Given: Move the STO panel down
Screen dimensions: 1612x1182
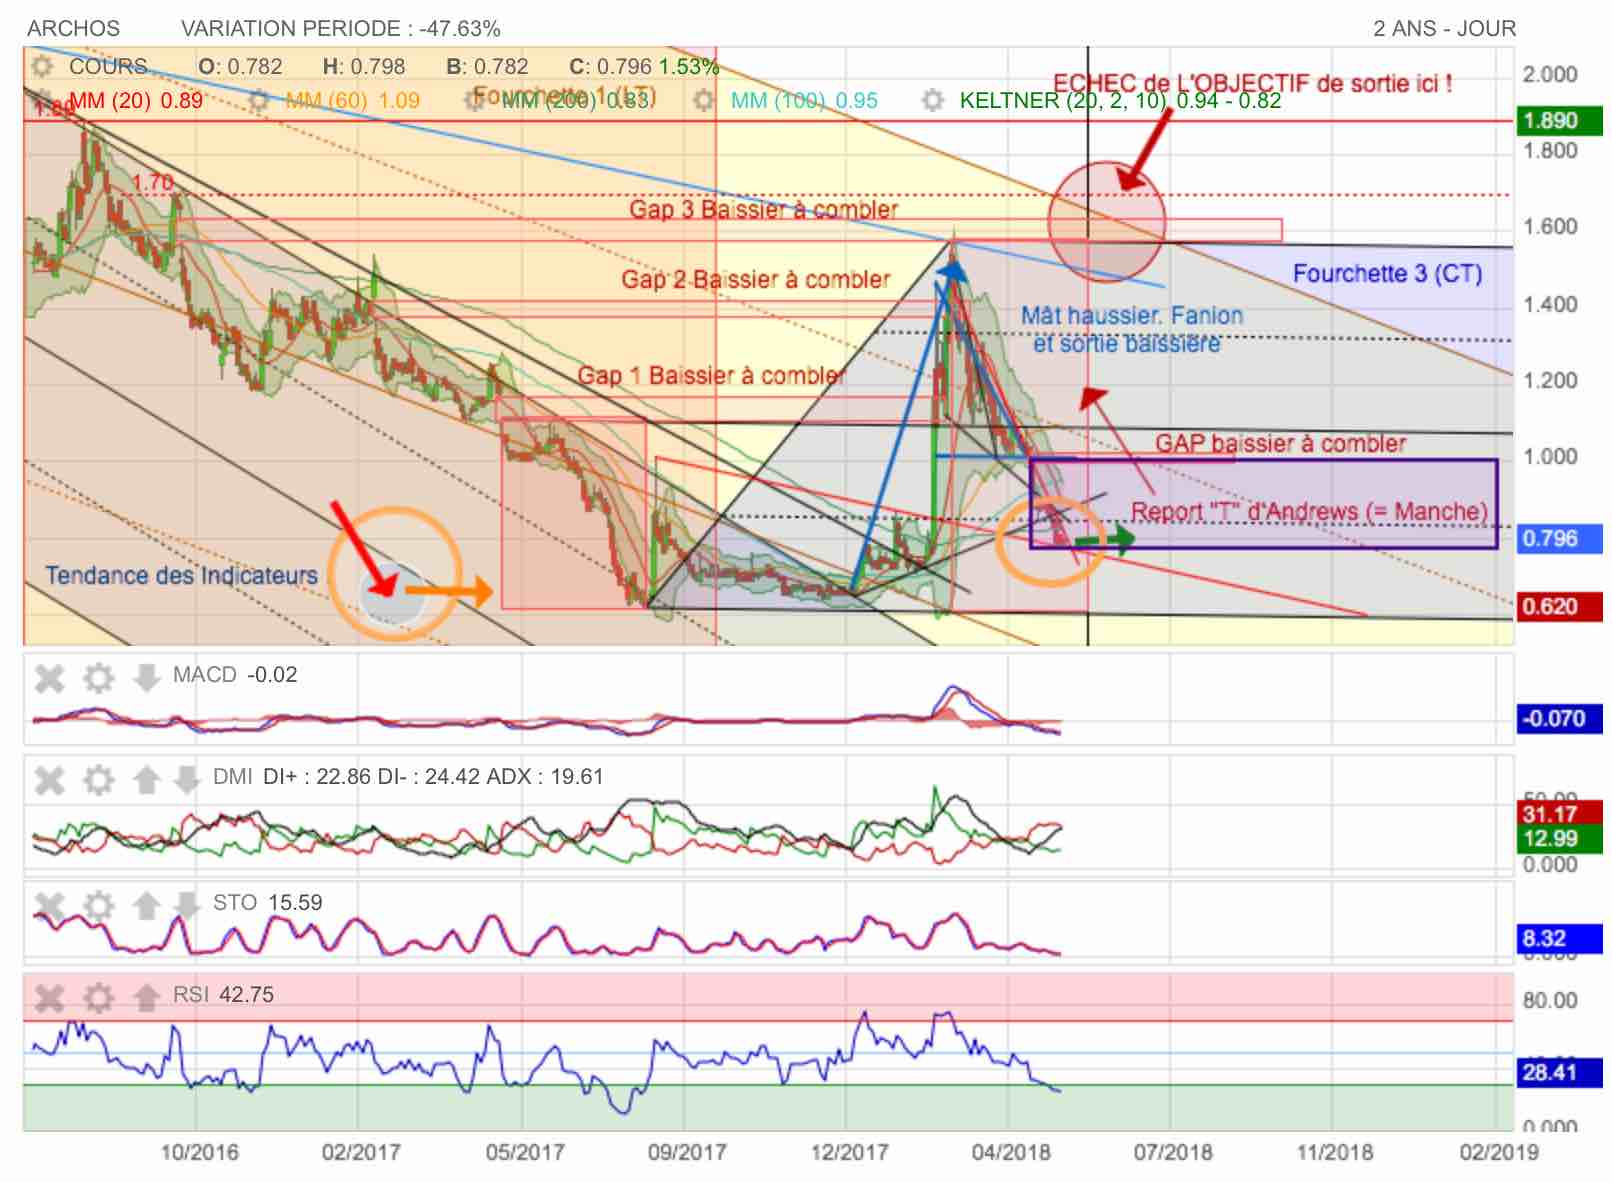Looking at the screenshot, I should pos(186,905).
